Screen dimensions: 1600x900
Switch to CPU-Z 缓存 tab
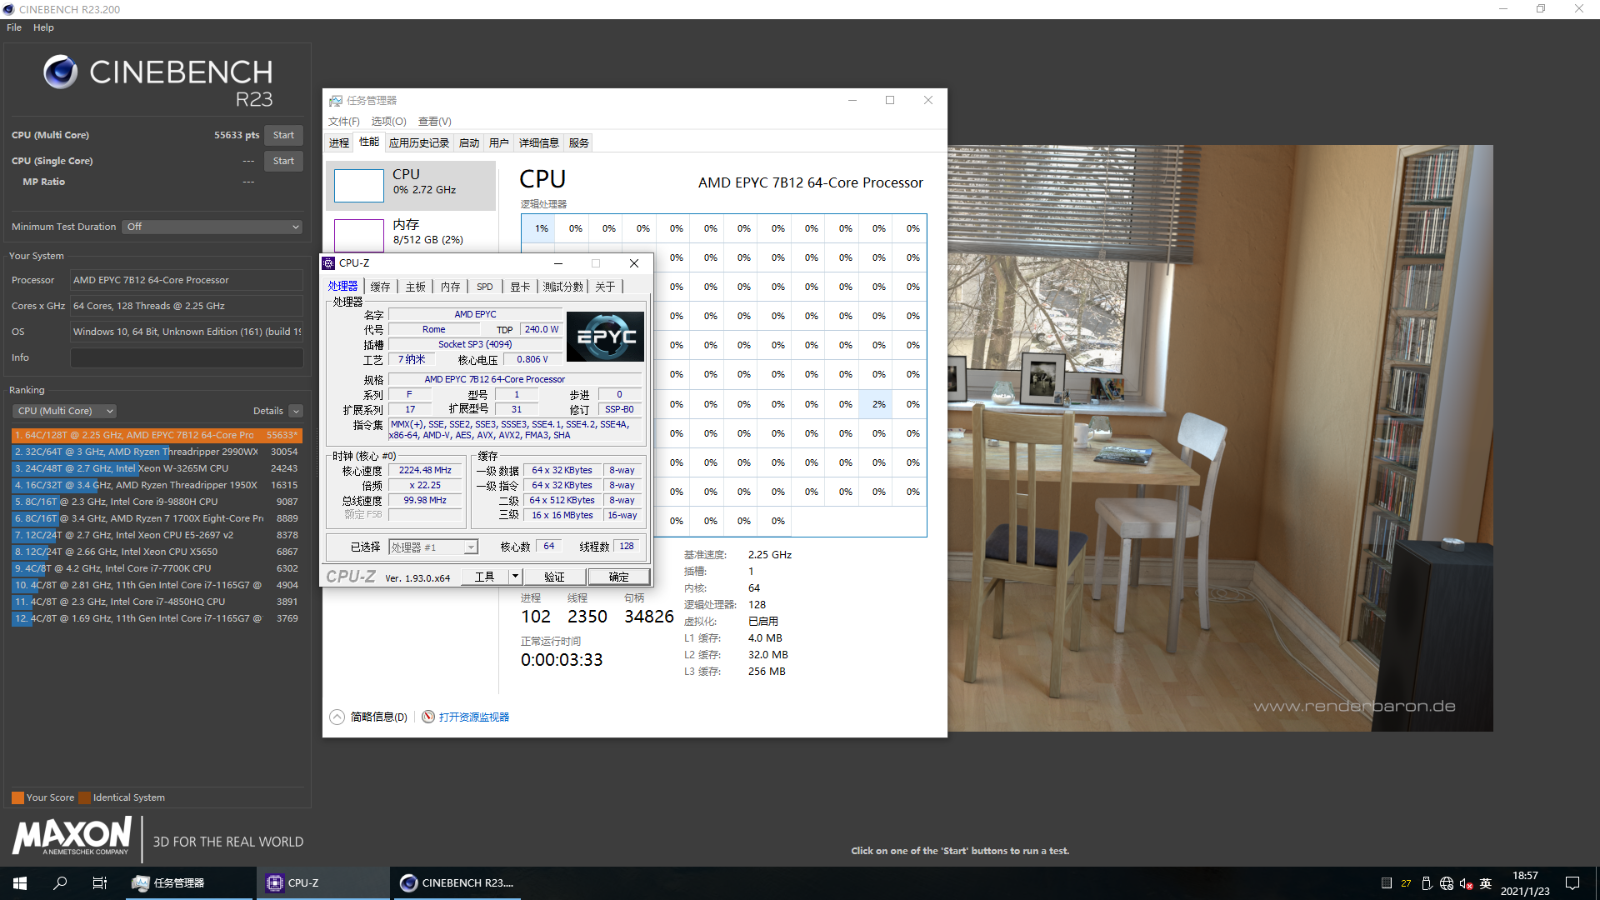pos(381,287)
